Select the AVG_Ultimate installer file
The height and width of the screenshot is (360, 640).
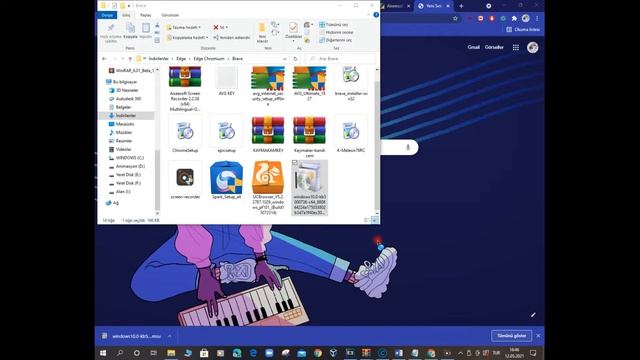pos(309,84)
